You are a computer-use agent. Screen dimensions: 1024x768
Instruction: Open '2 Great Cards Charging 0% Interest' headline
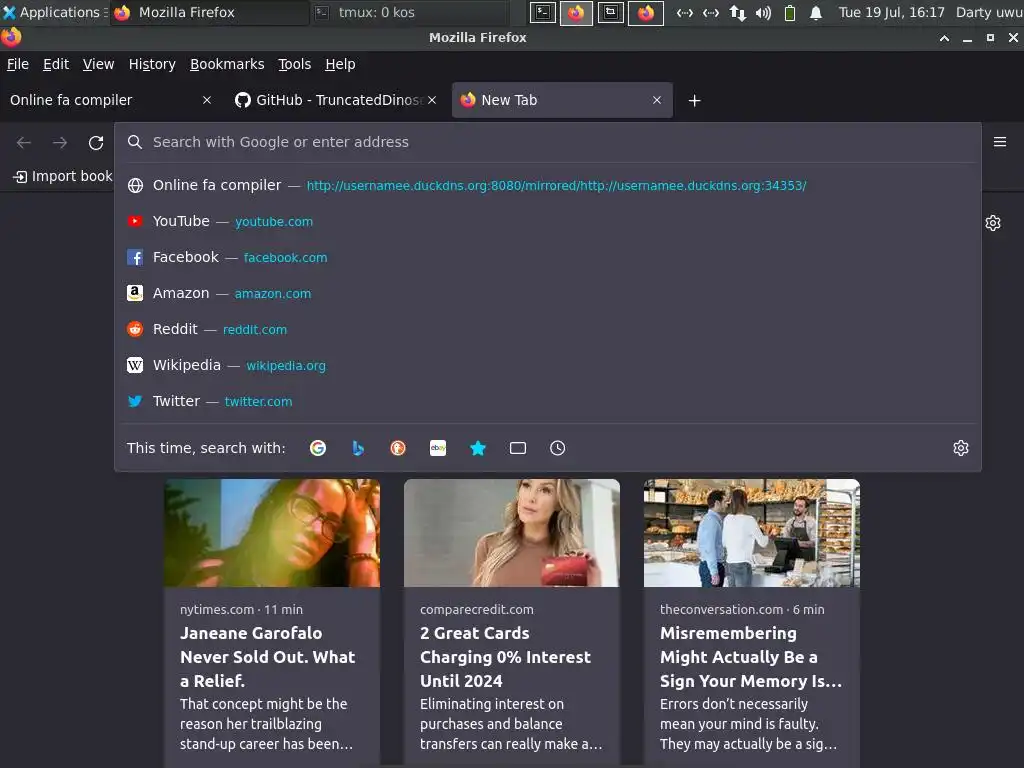click(x=505, y=657)
